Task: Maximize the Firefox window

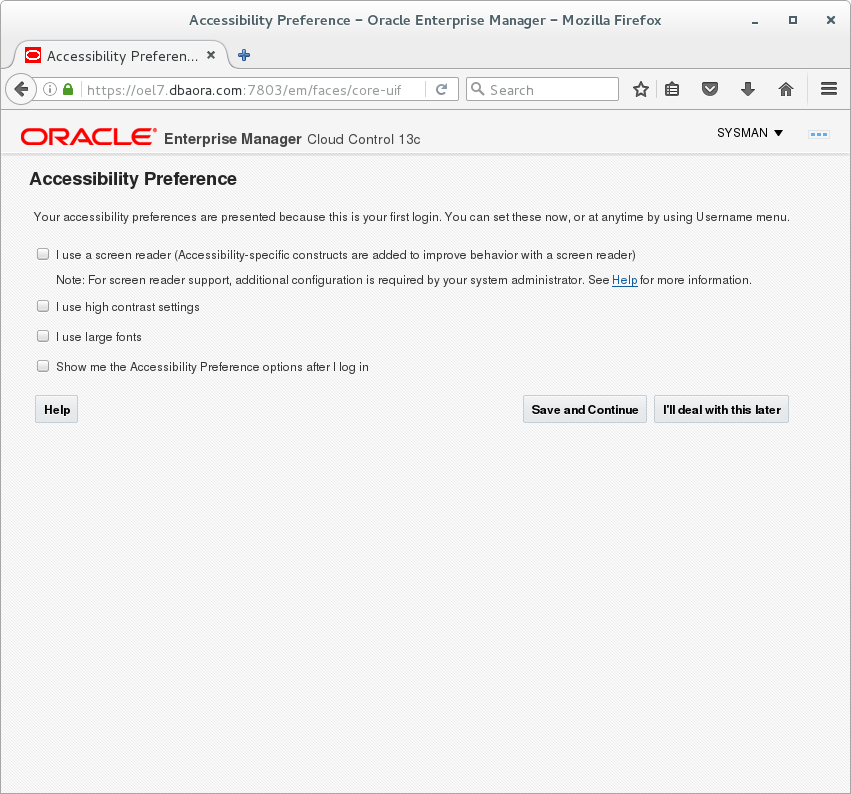Action: (792, 21)
